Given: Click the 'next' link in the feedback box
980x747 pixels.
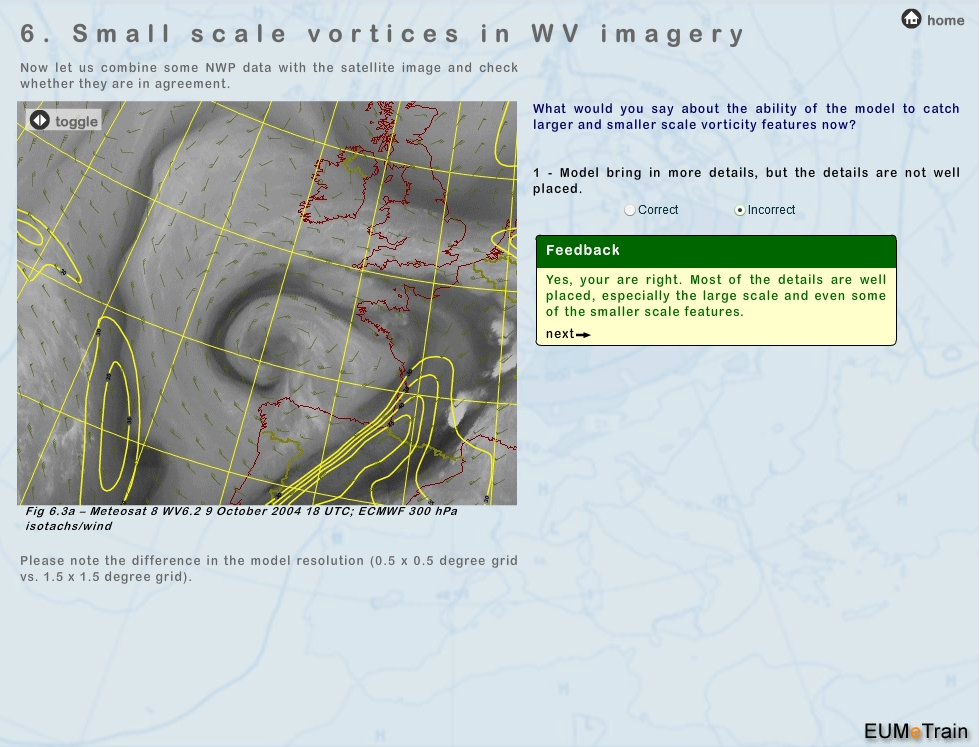Looking at the screenshot, I should tap(560, 334).
